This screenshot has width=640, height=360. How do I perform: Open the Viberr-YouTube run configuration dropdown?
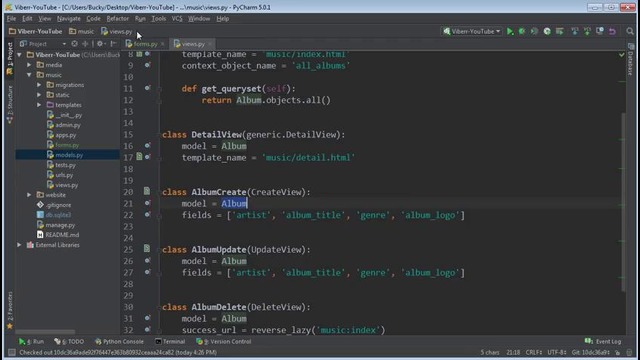[471, 31]
